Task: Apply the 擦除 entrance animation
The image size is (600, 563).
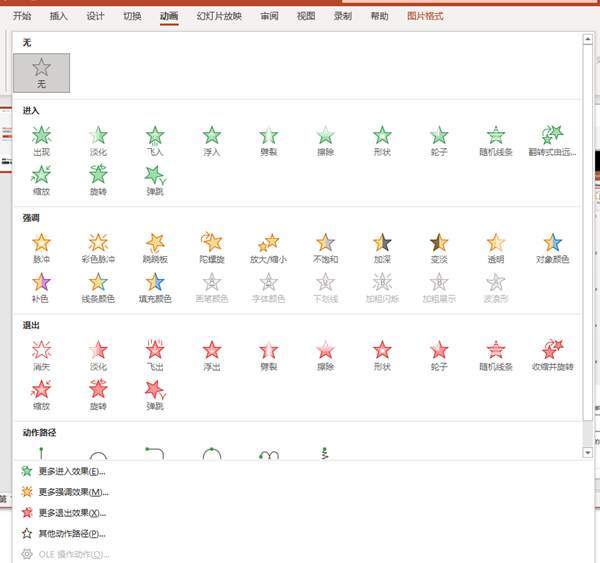Action: tap(325, 141)
